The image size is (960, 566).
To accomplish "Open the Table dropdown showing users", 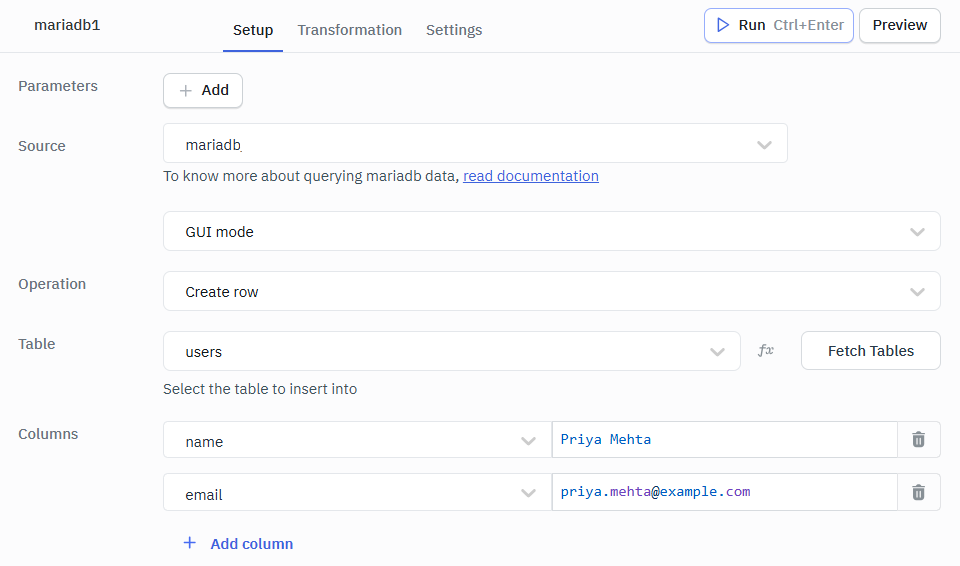I will [x=452, y=351].
